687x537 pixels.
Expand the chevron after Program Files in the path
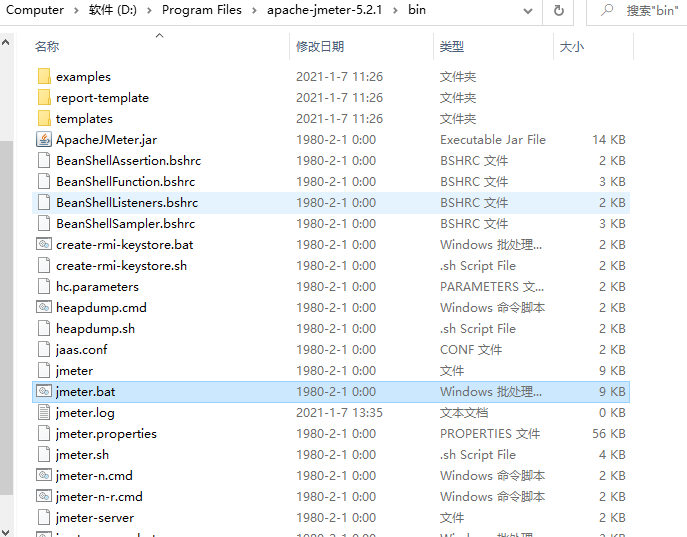coord(255,11)
